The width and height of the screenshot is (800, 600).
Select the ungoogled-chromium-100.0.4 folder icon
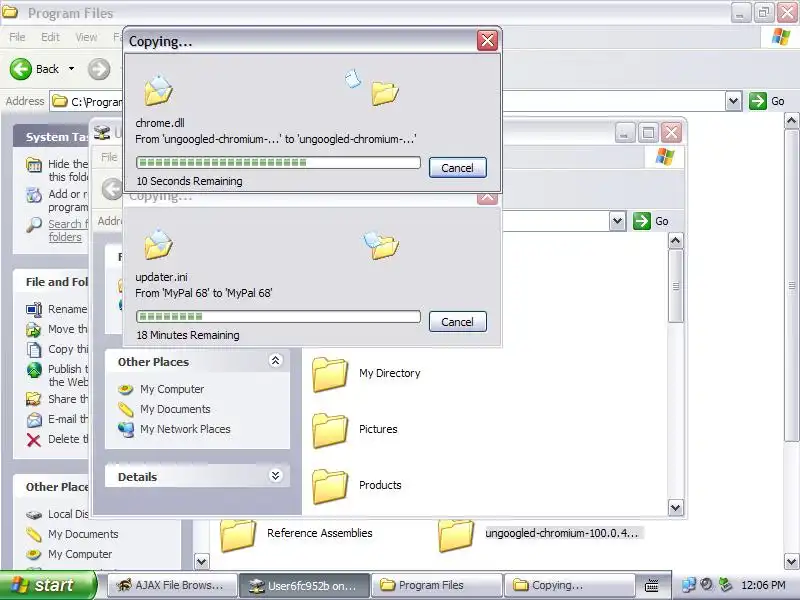[x=456, y=535]
